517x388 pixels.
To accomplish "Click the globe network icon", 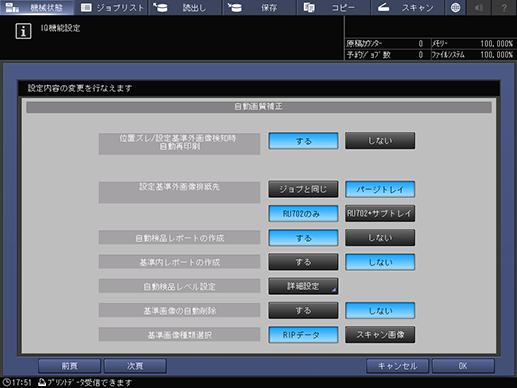I will (455, 7).
